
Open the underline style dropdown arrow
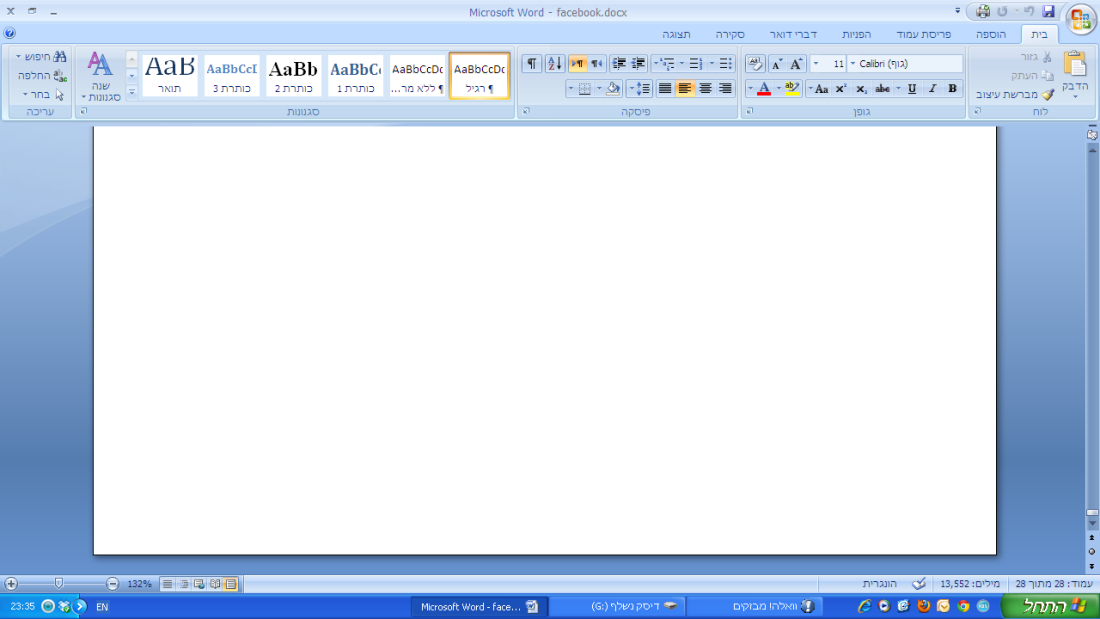[x=899, y=88]
